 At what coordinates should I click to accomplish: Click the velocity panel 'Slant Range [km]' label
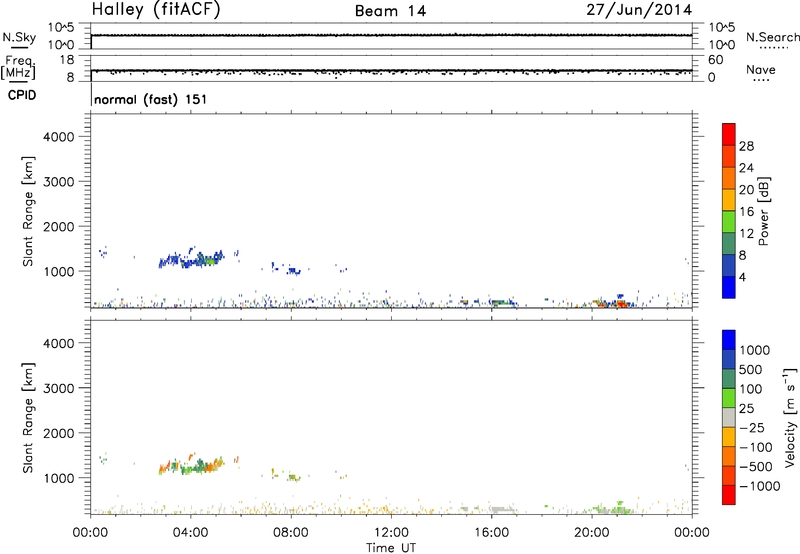(x=28, y=418)
